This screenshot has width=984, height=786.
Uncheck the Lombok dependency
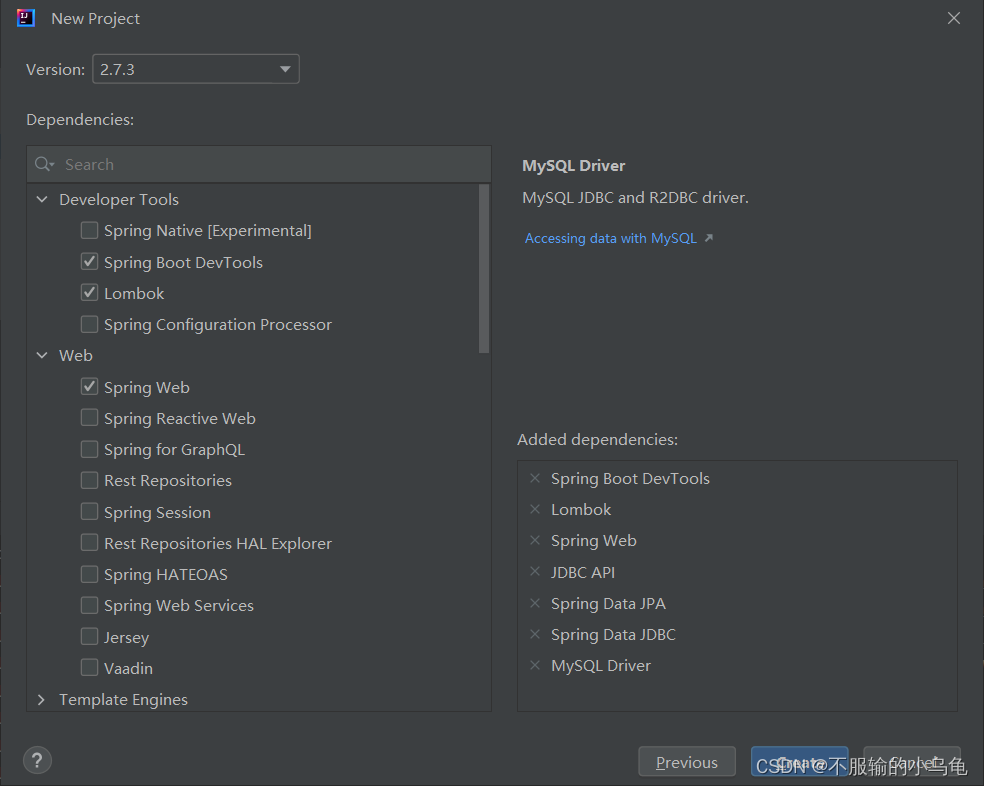(89, 293)
